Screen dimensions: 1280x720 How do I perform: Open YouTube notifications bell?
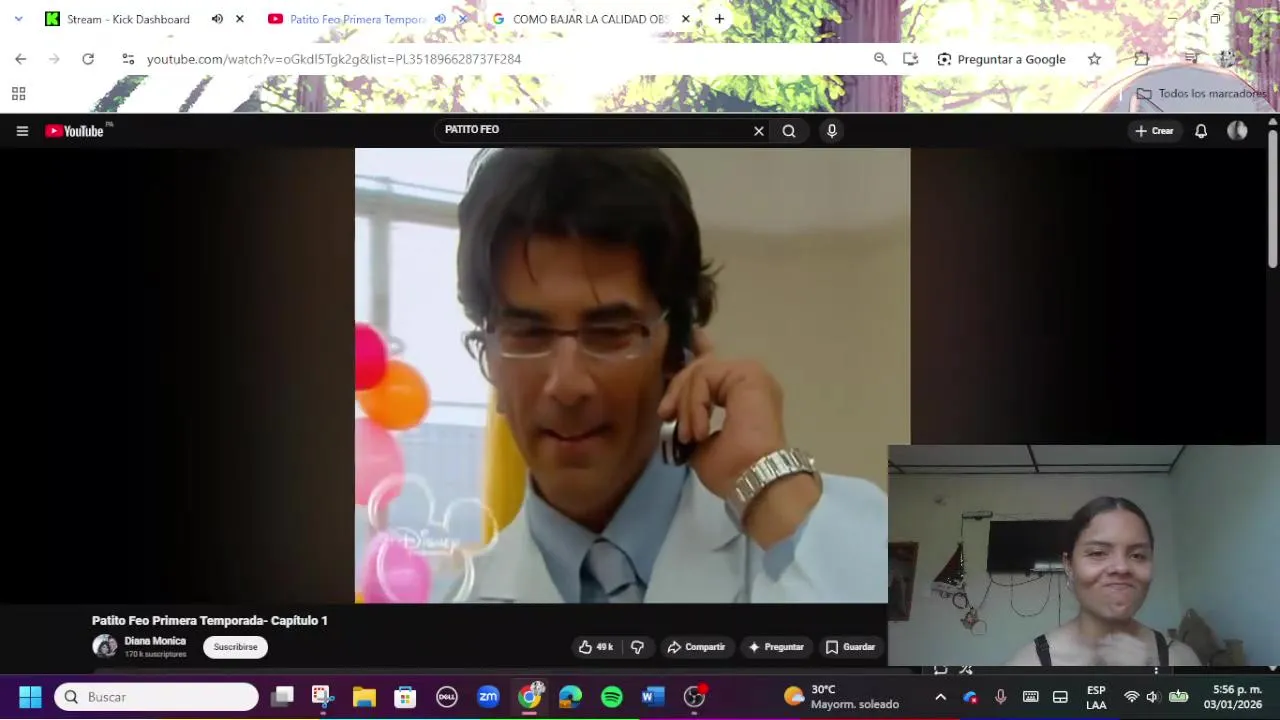(1201, 131)
